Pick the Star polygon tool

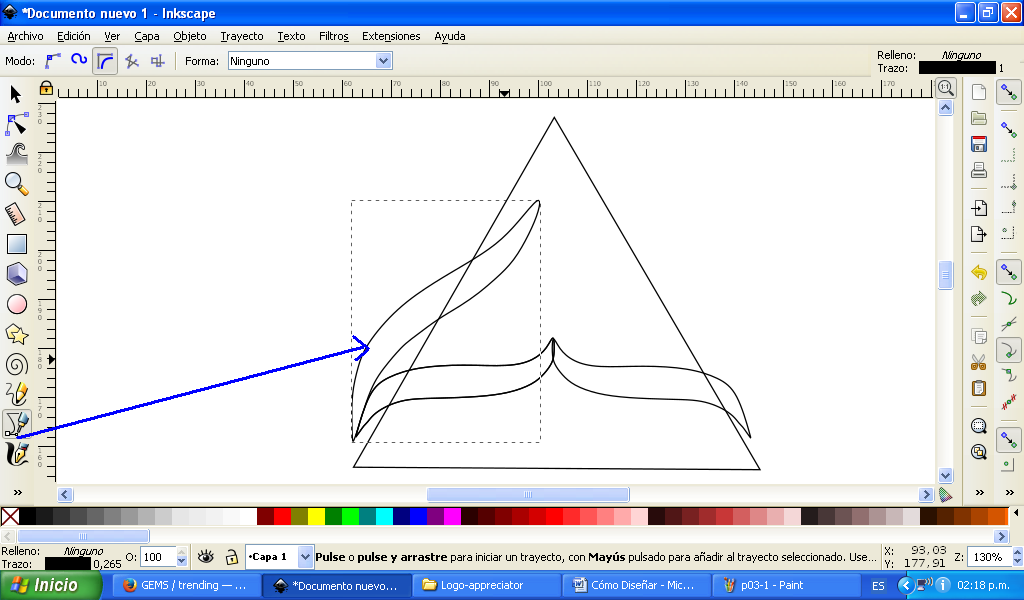pyautogui.click(x=16, y=334)
